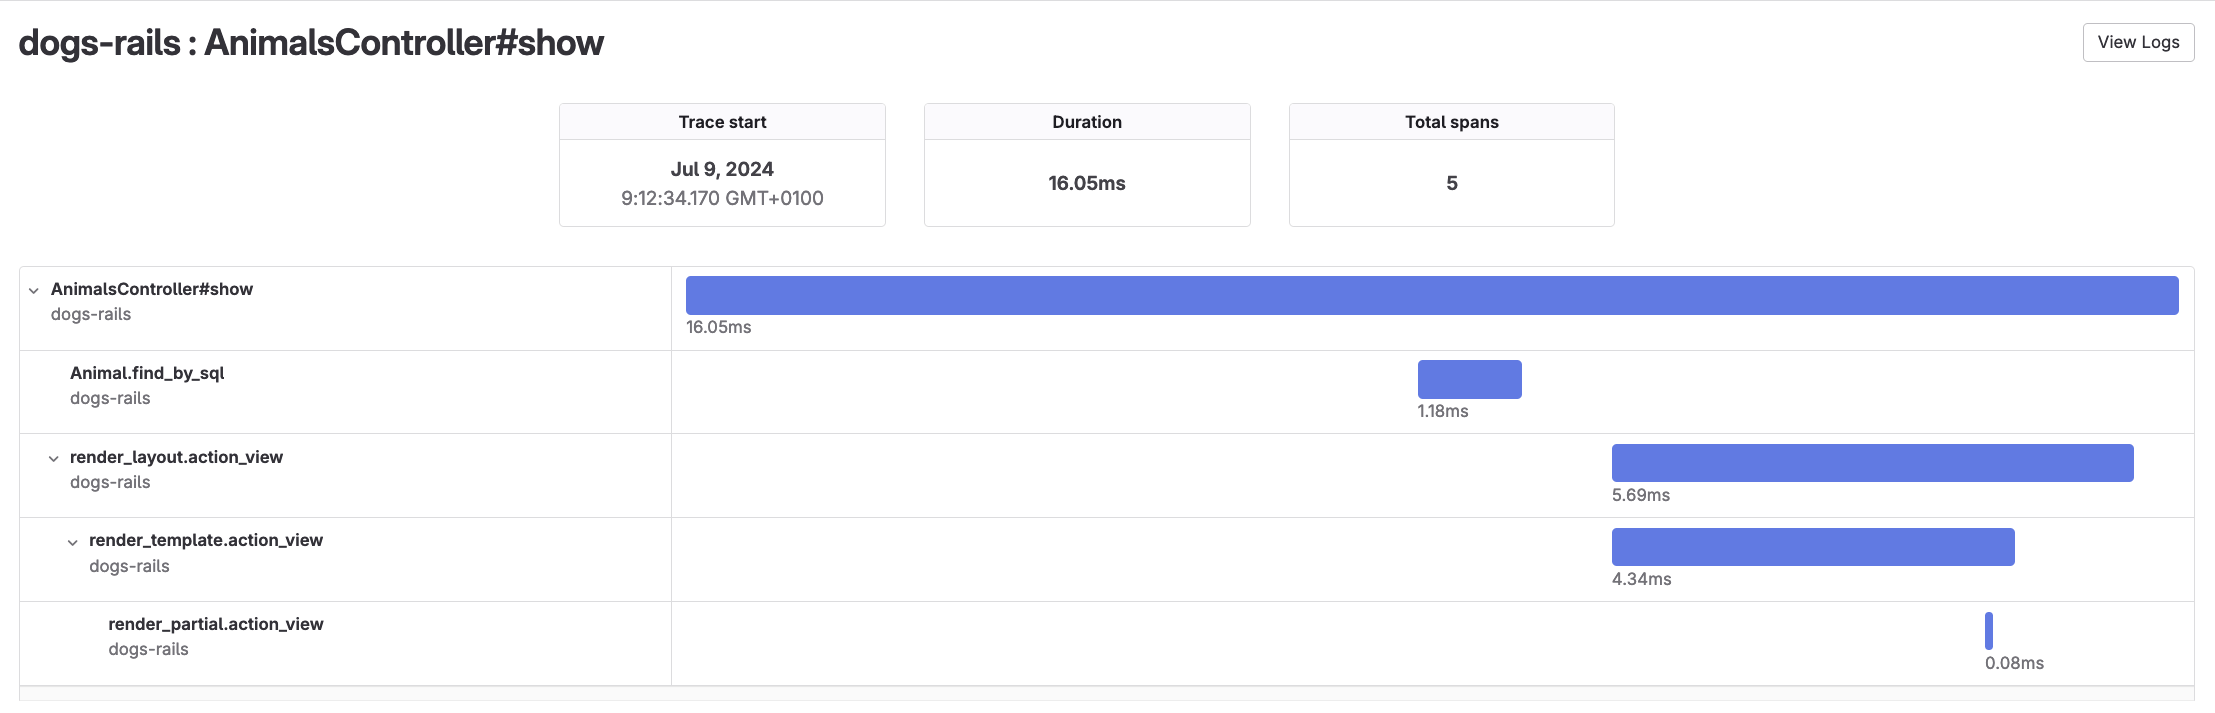Click the Duration summary card
The width and height of the screenshot is (2215, 713).
[1087, 165]
